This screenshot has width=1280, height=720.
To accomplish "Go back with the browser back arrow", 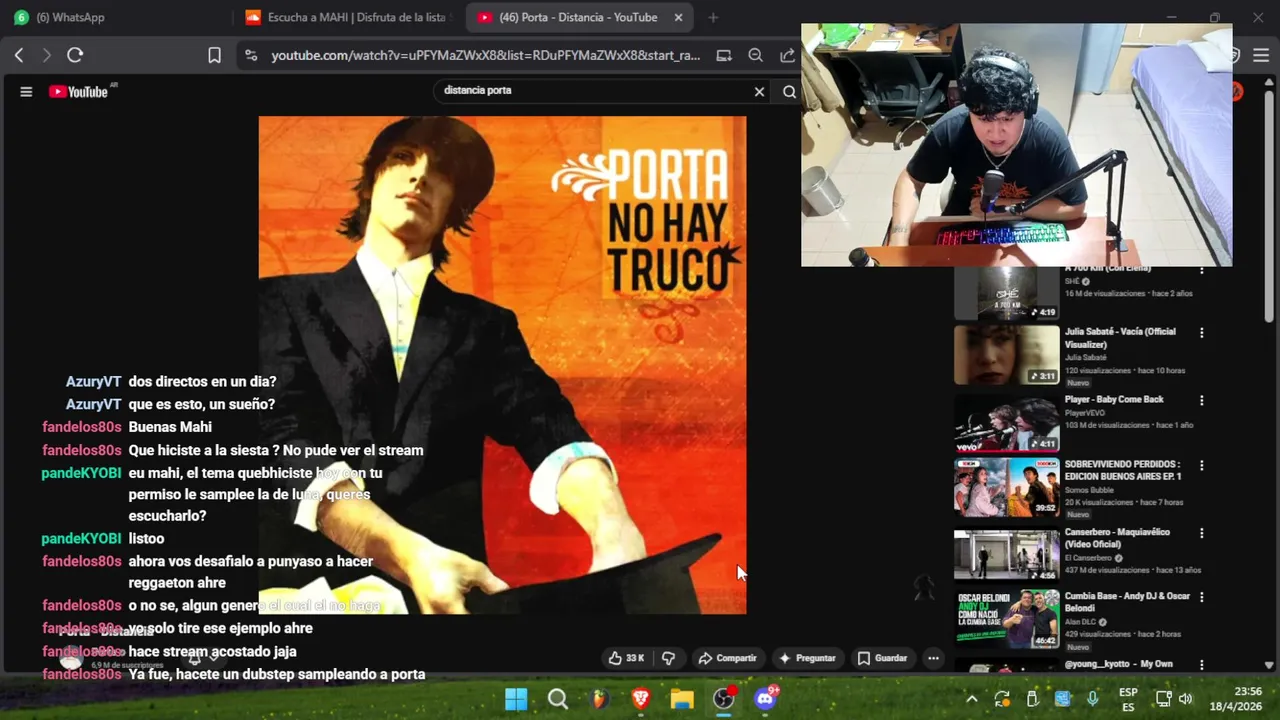I will coord(19,55).
